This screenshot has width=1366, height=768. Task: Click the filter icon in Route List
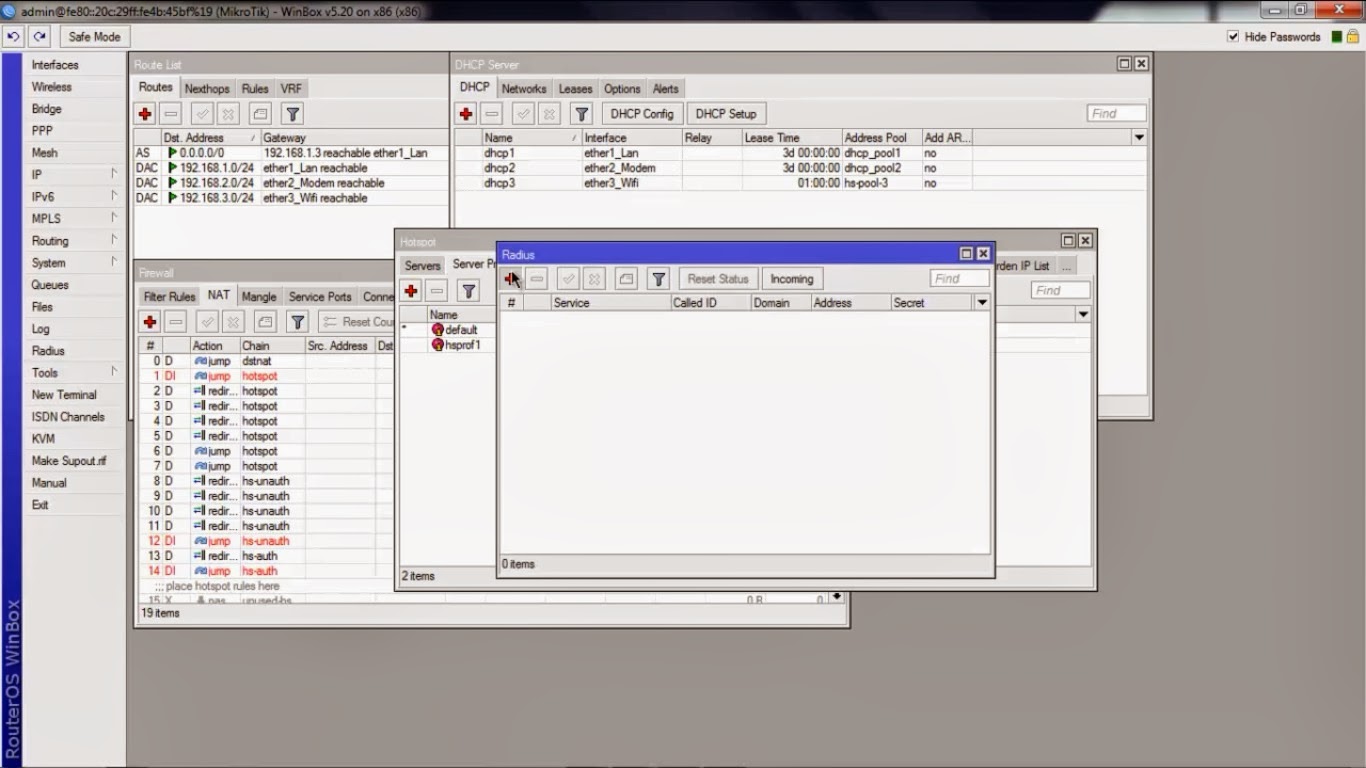tap(291, 114)
